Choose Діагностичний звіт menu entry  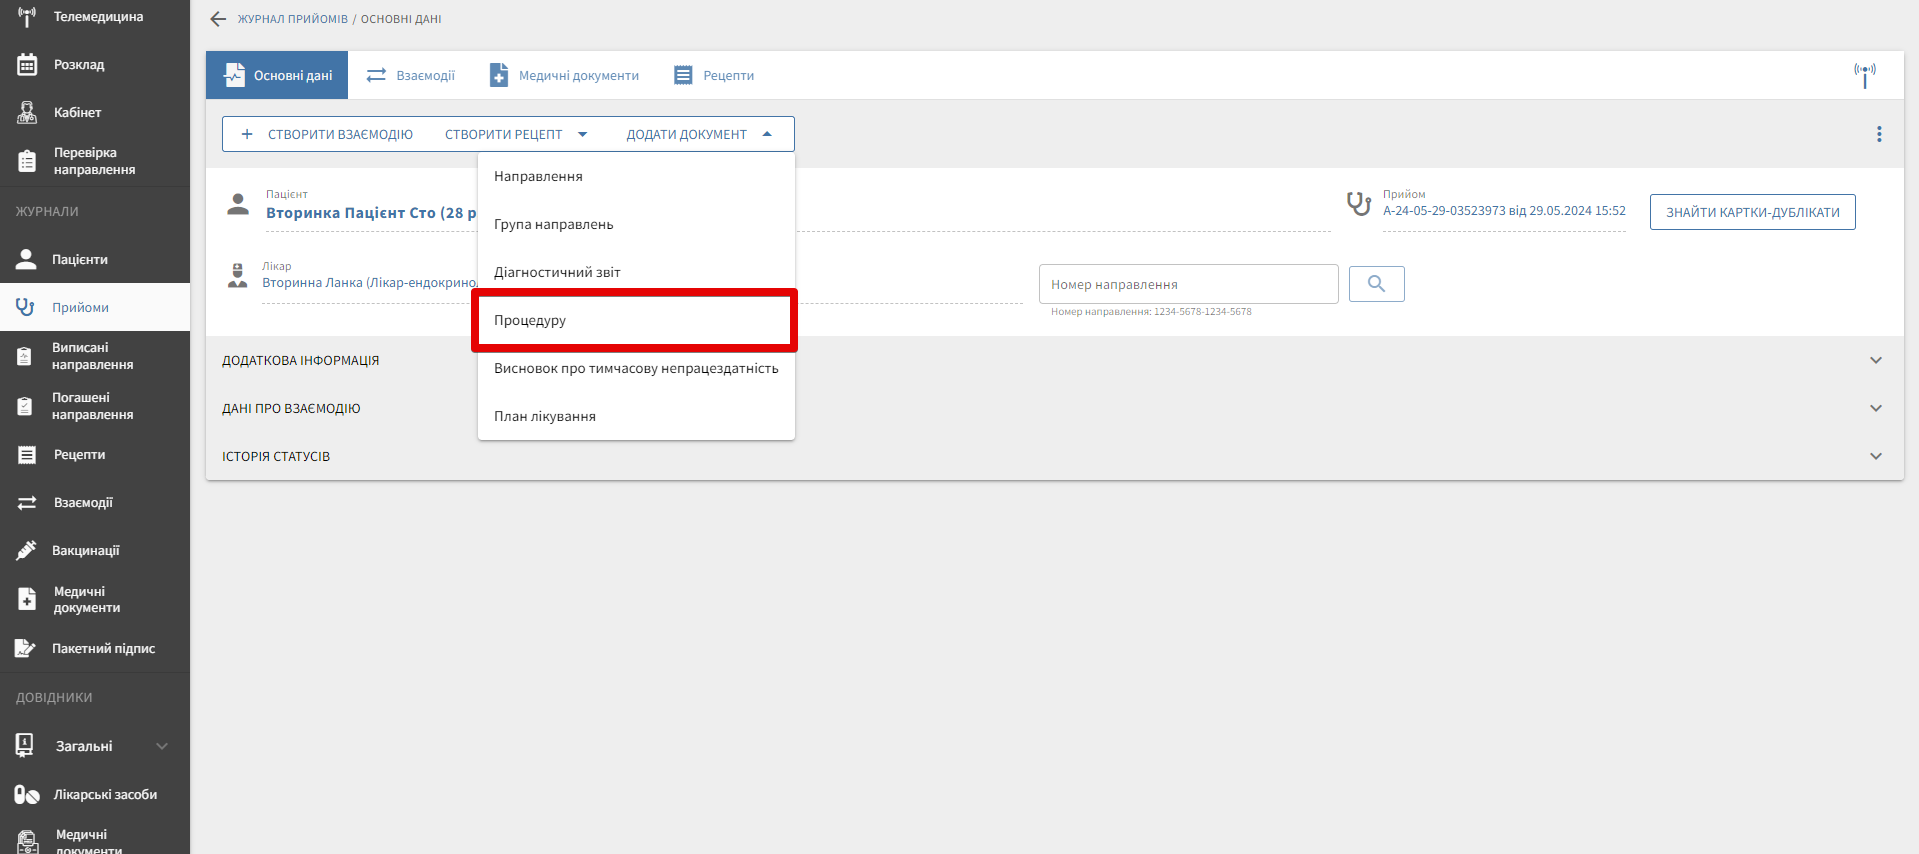coord(557,273)
